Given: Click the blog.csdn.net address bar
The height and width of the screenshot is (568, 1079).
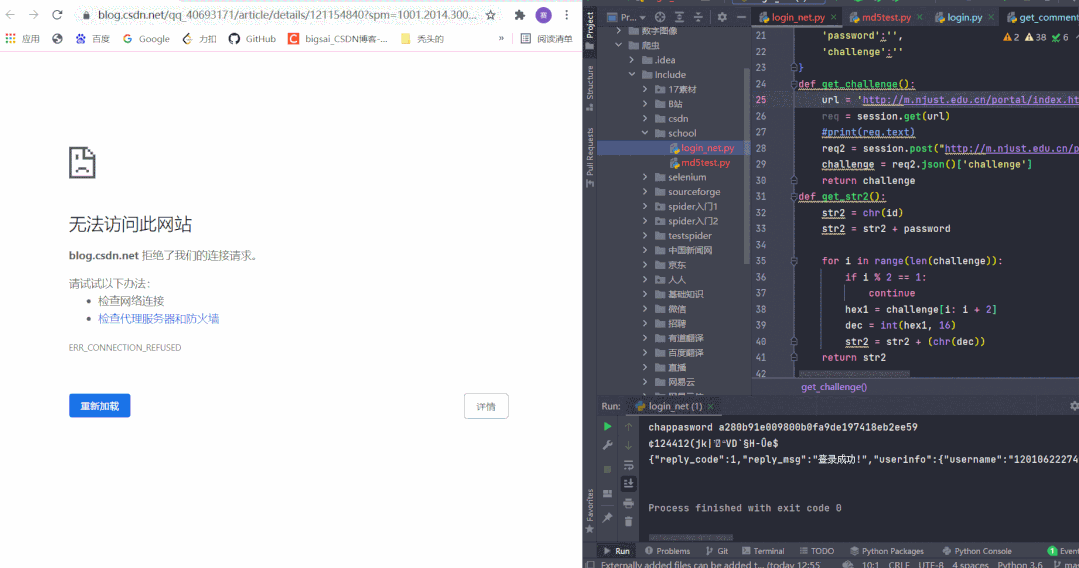Looking at the screenshot, I should click(x=286, y=14).
